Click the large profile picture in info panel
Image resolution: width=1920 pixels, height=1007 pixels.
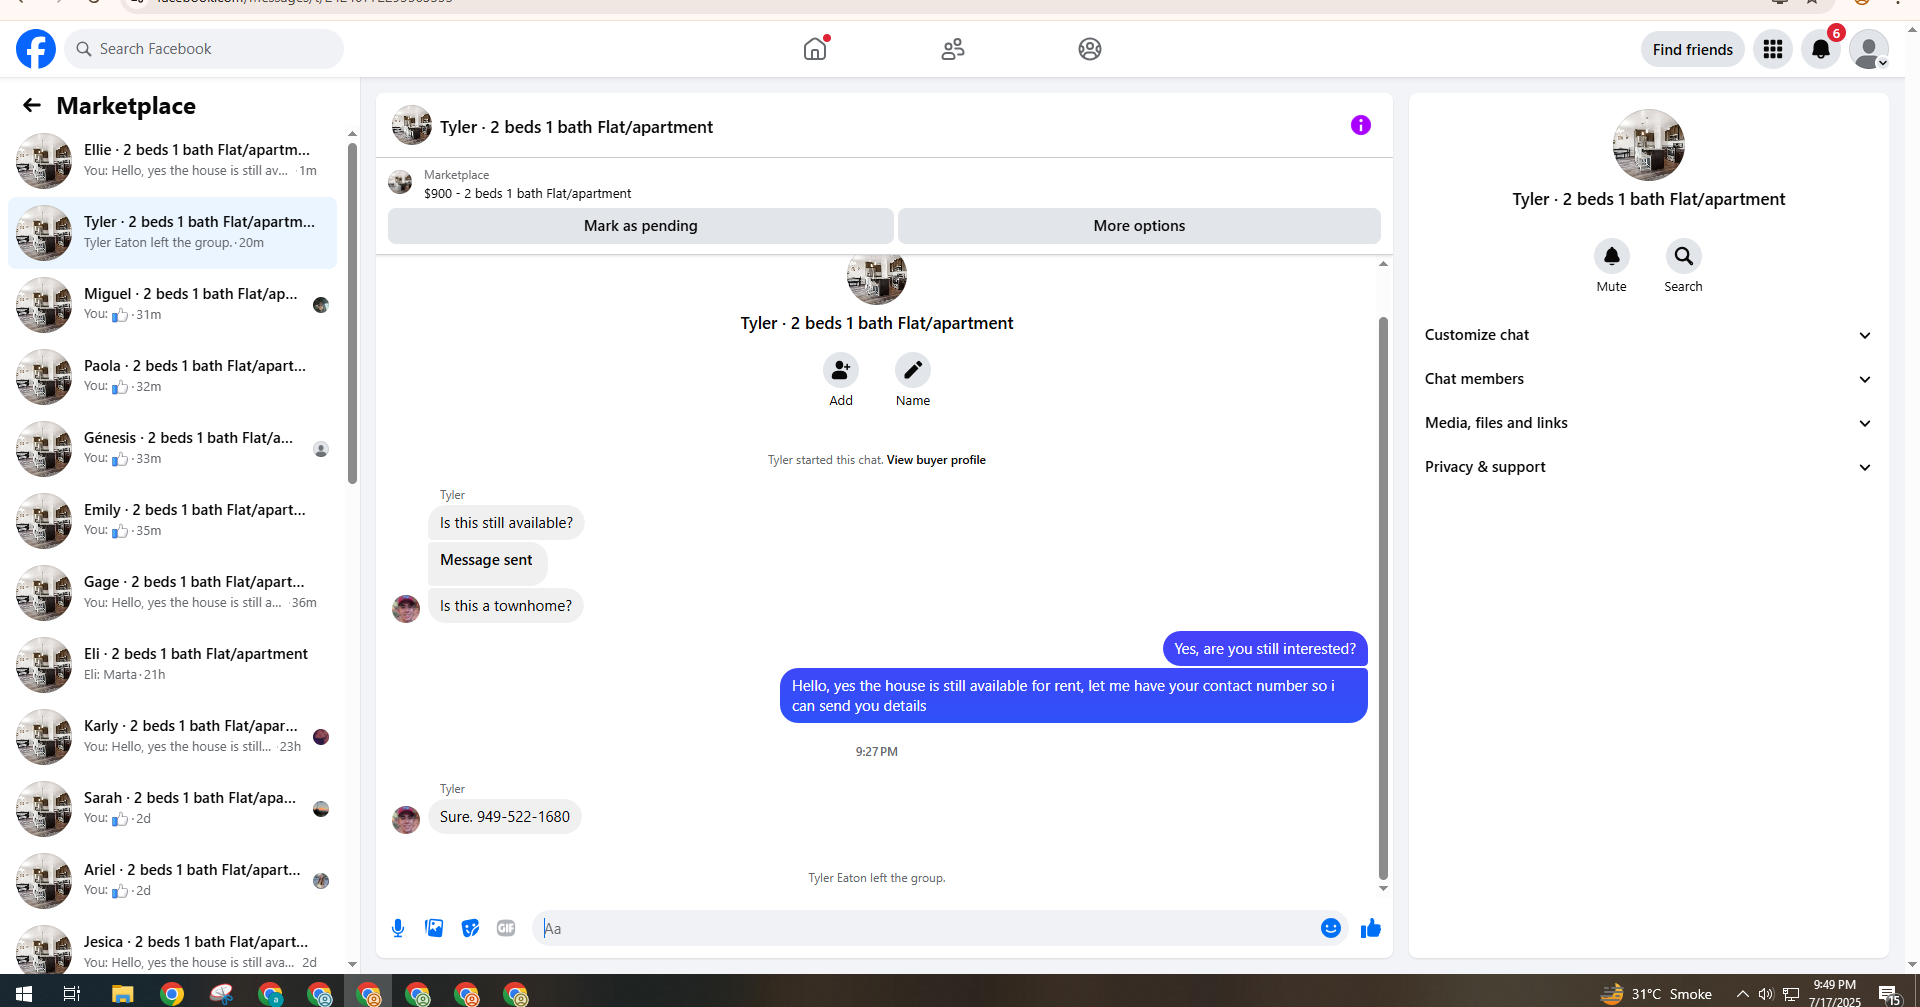pos(1649,145)
